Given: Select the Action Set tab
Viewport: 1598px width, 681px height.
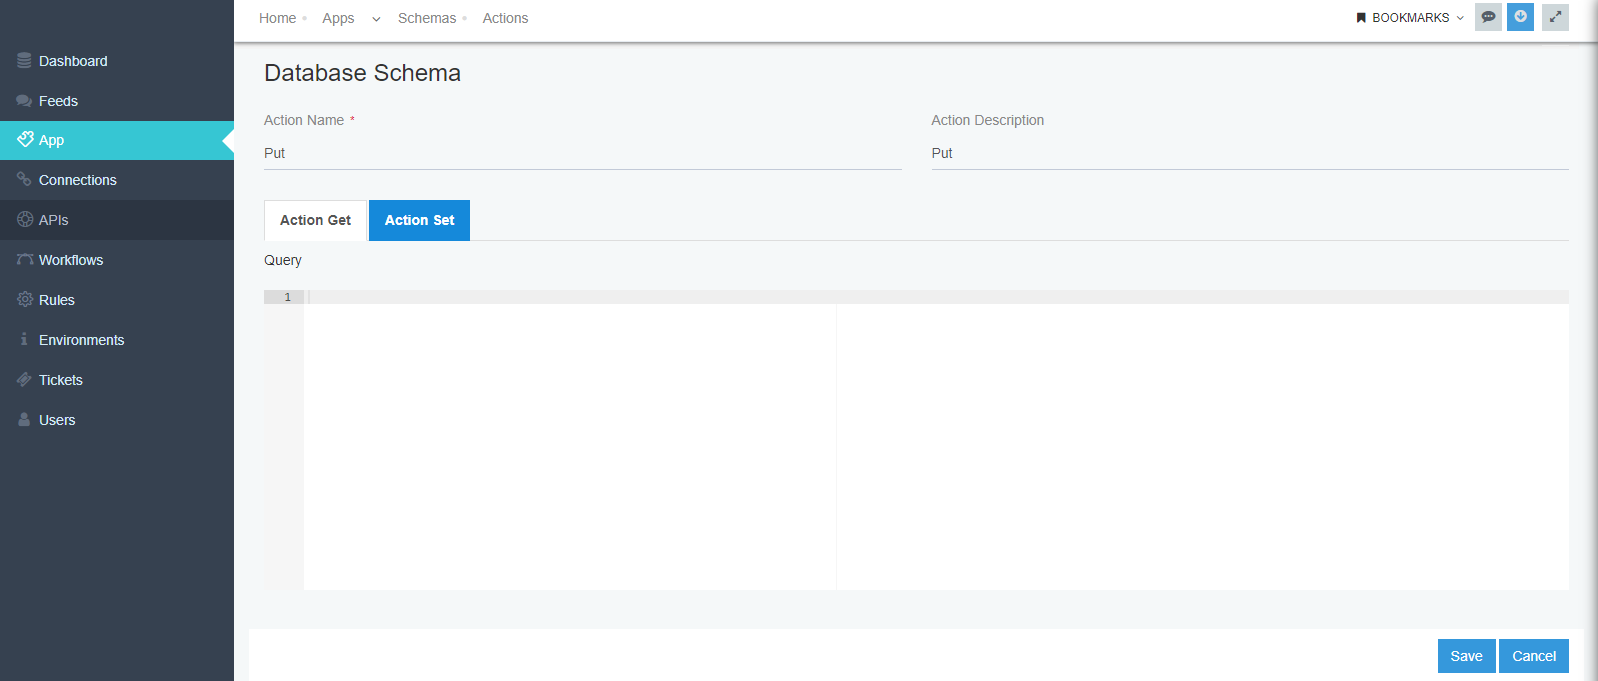Looking at the screenshot, I should pos(419,220).
